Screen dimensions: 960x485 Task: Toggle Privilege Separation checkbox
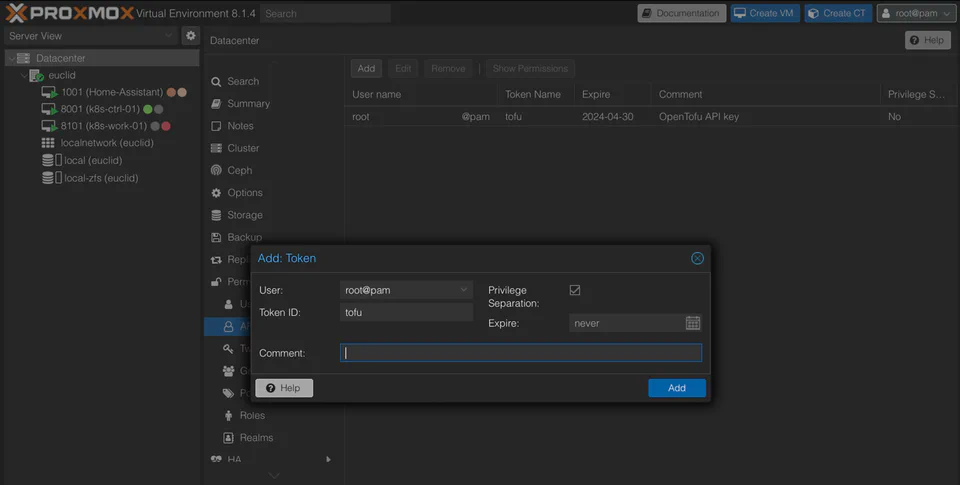point(575,290)
